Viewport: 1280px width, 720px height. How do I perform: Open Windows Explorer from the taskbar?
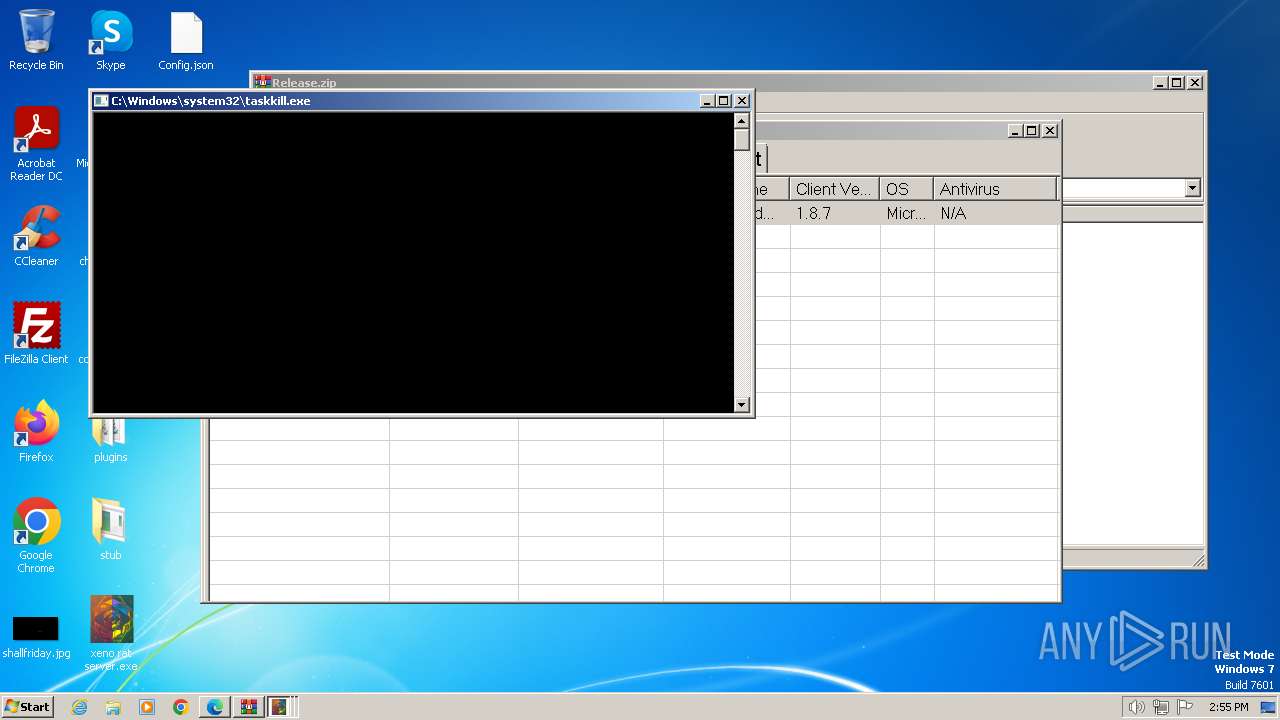point(113,707)
